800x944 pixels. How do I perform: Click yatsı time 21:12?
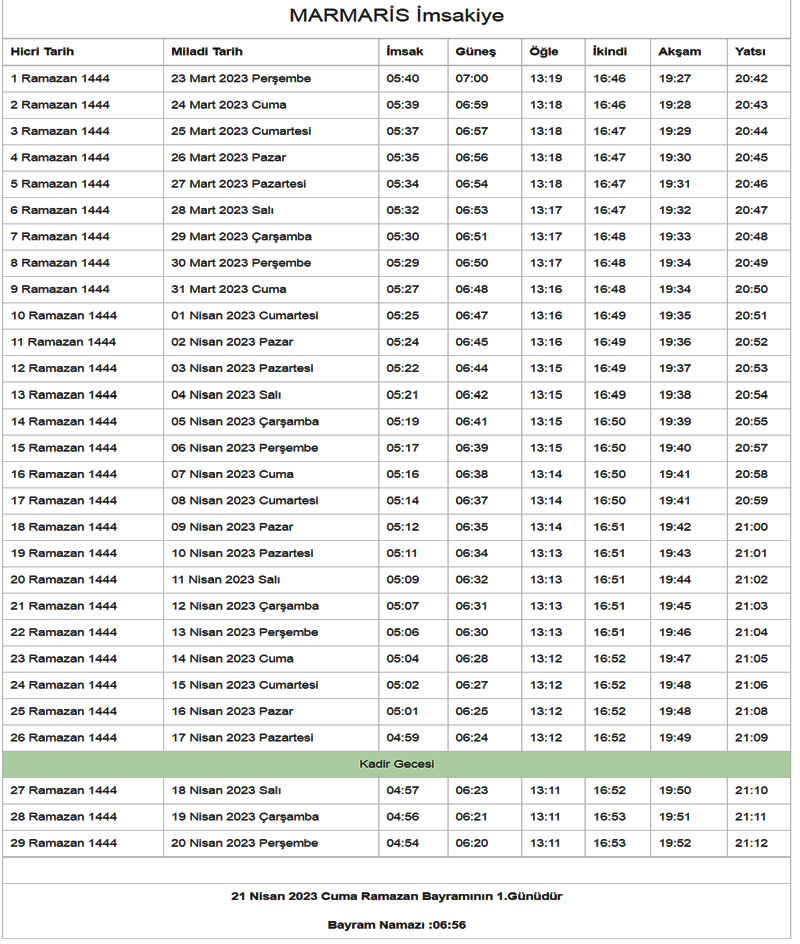[x=751, y=843]
